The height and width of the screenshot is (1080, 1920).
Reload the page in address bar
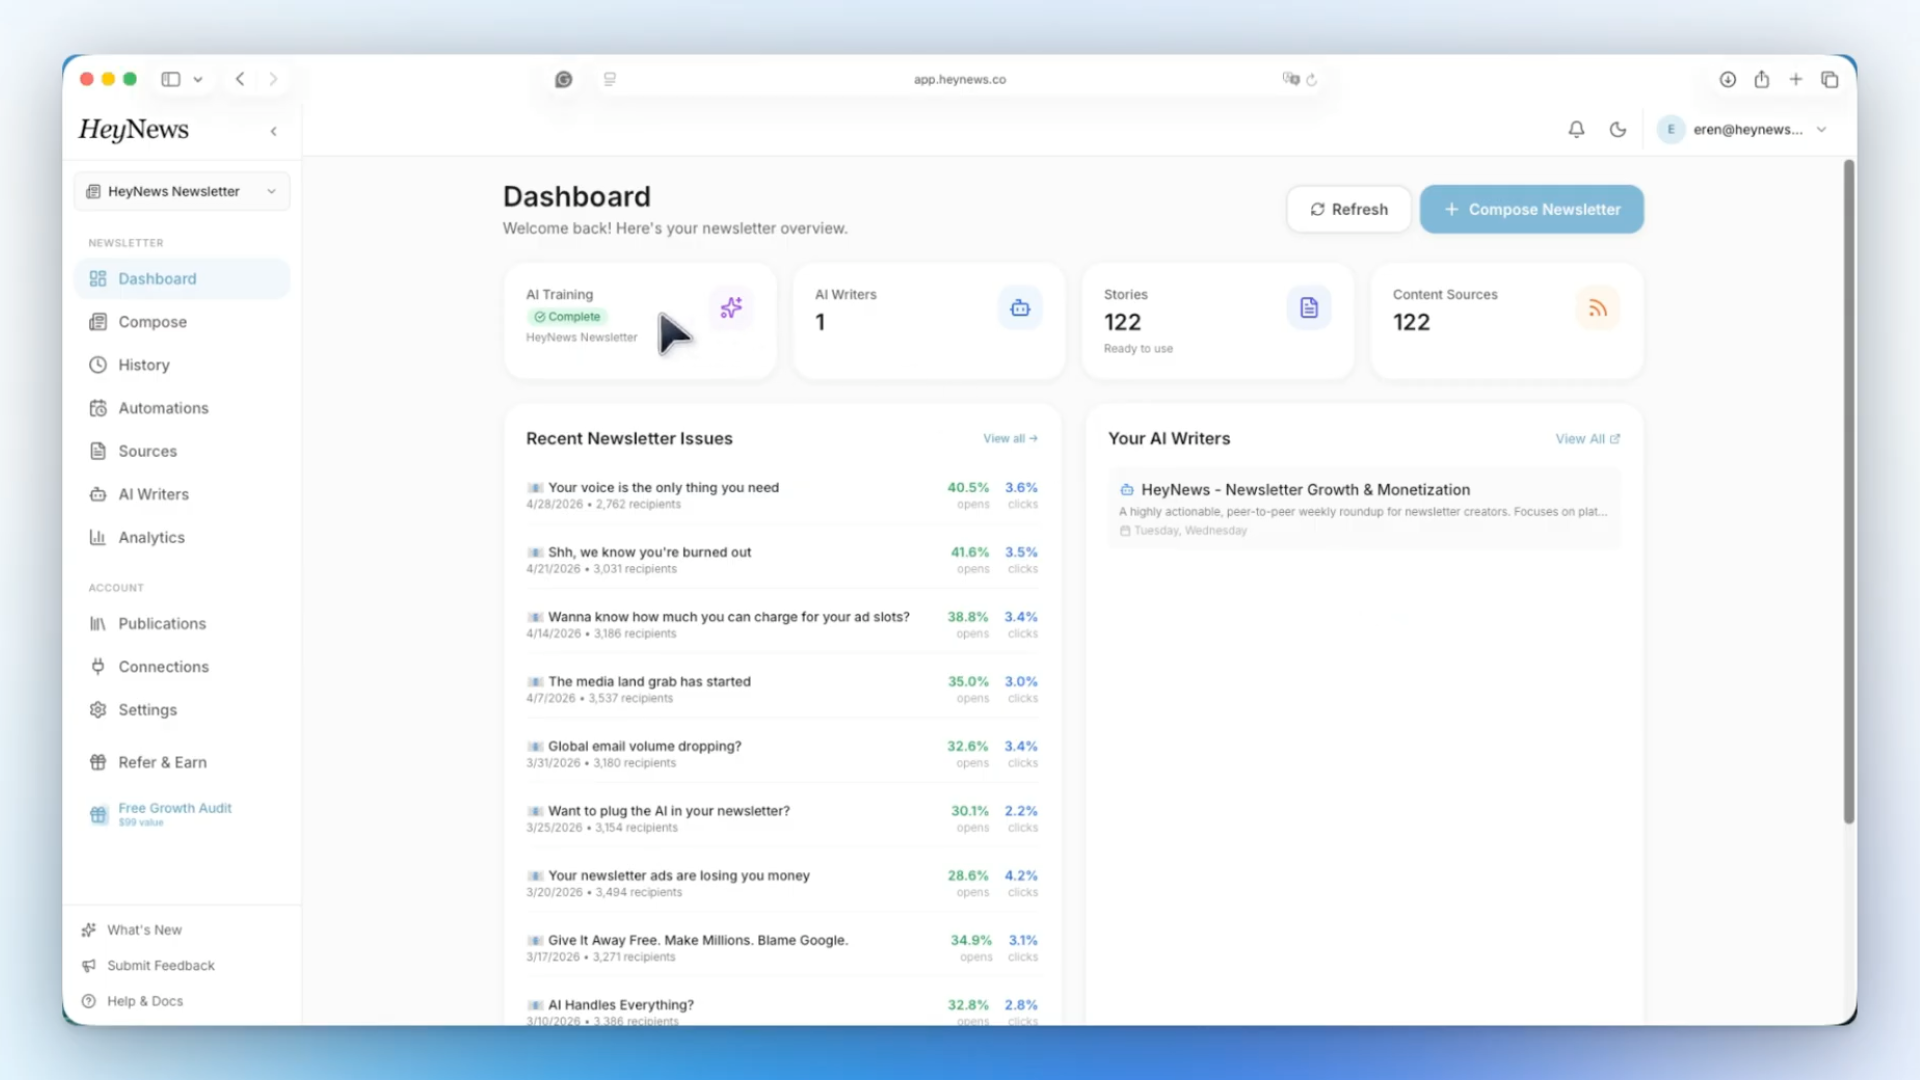[1312, 79]
